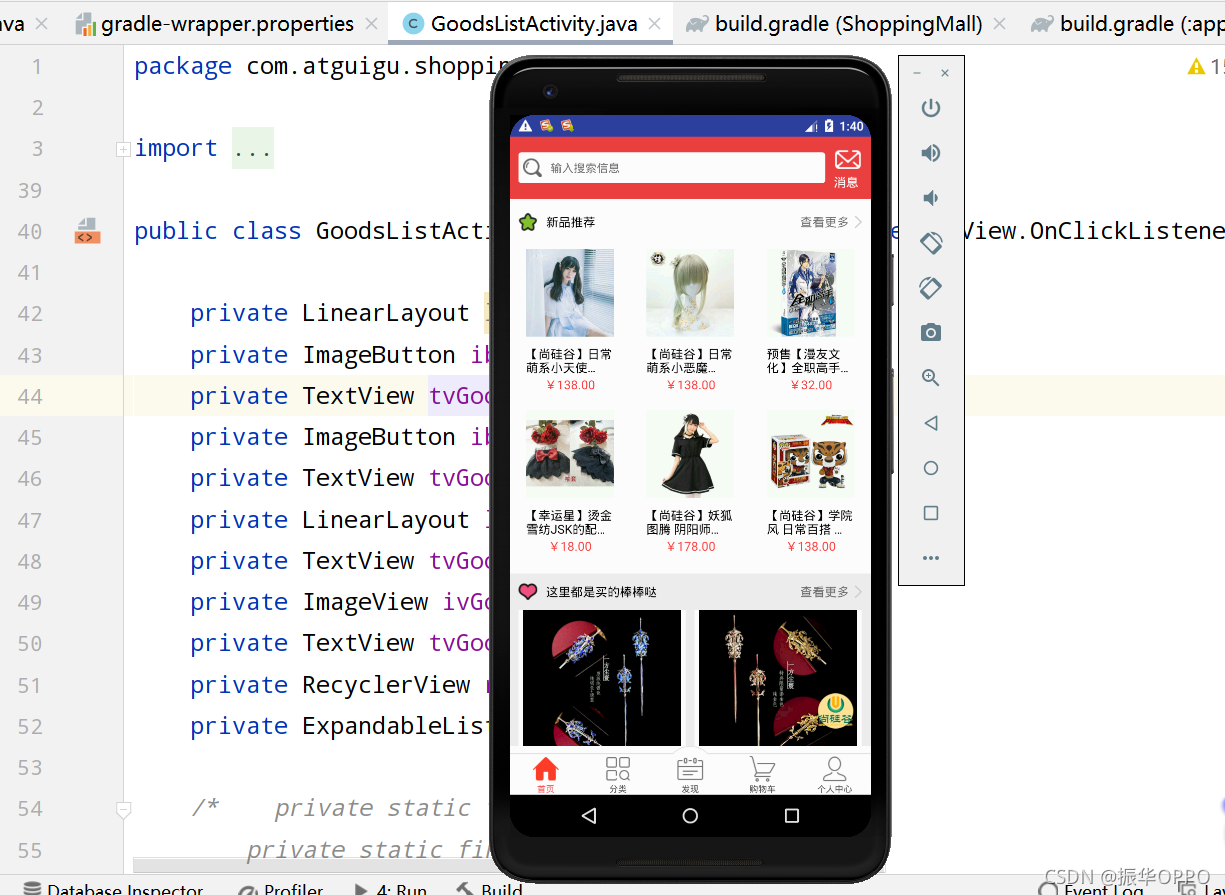Close the build.gradle (ShoppingMall) tab
Viewport: 1225px width, 895px height.
point(1001,24)
